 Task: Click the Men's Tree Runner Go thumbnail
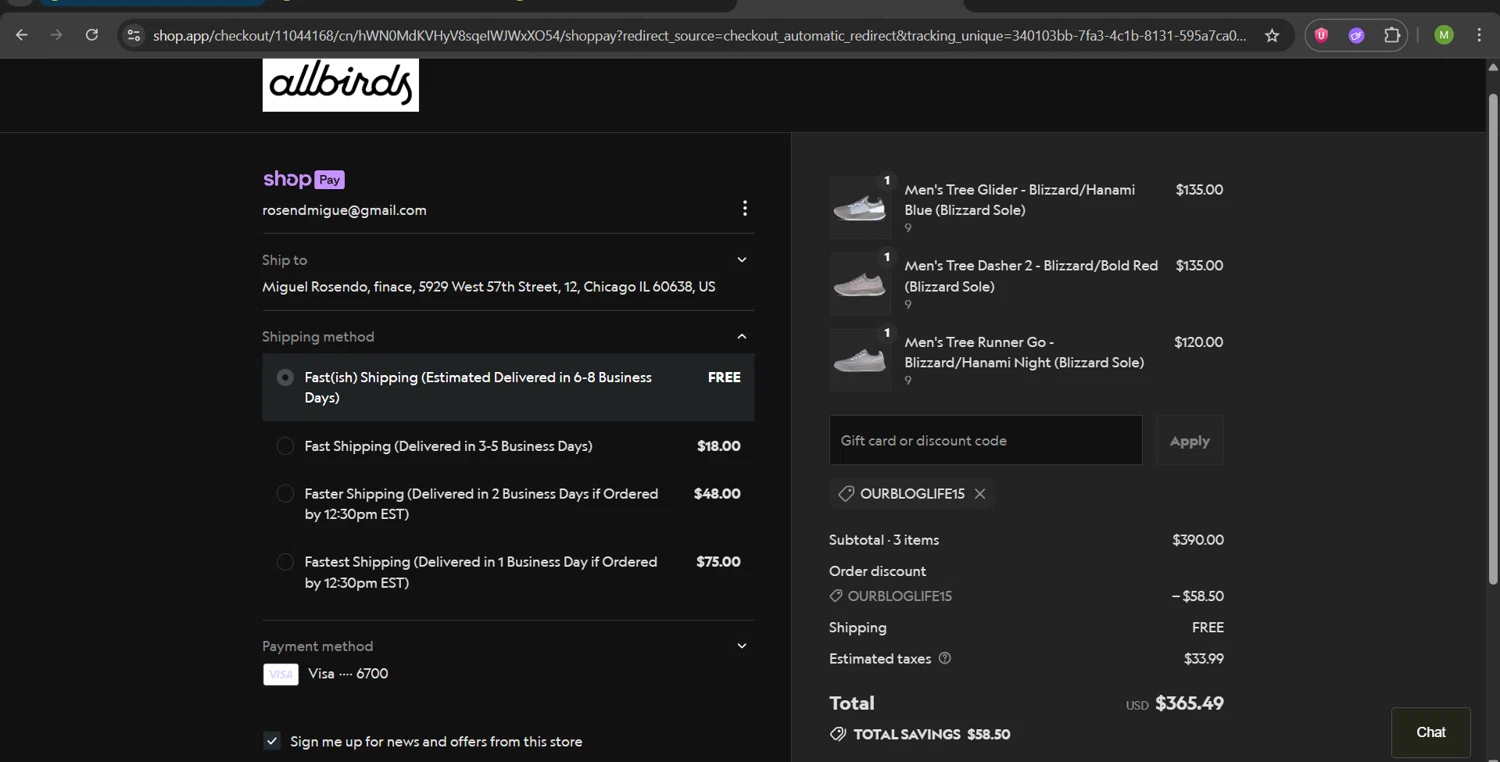click(860, 360)
